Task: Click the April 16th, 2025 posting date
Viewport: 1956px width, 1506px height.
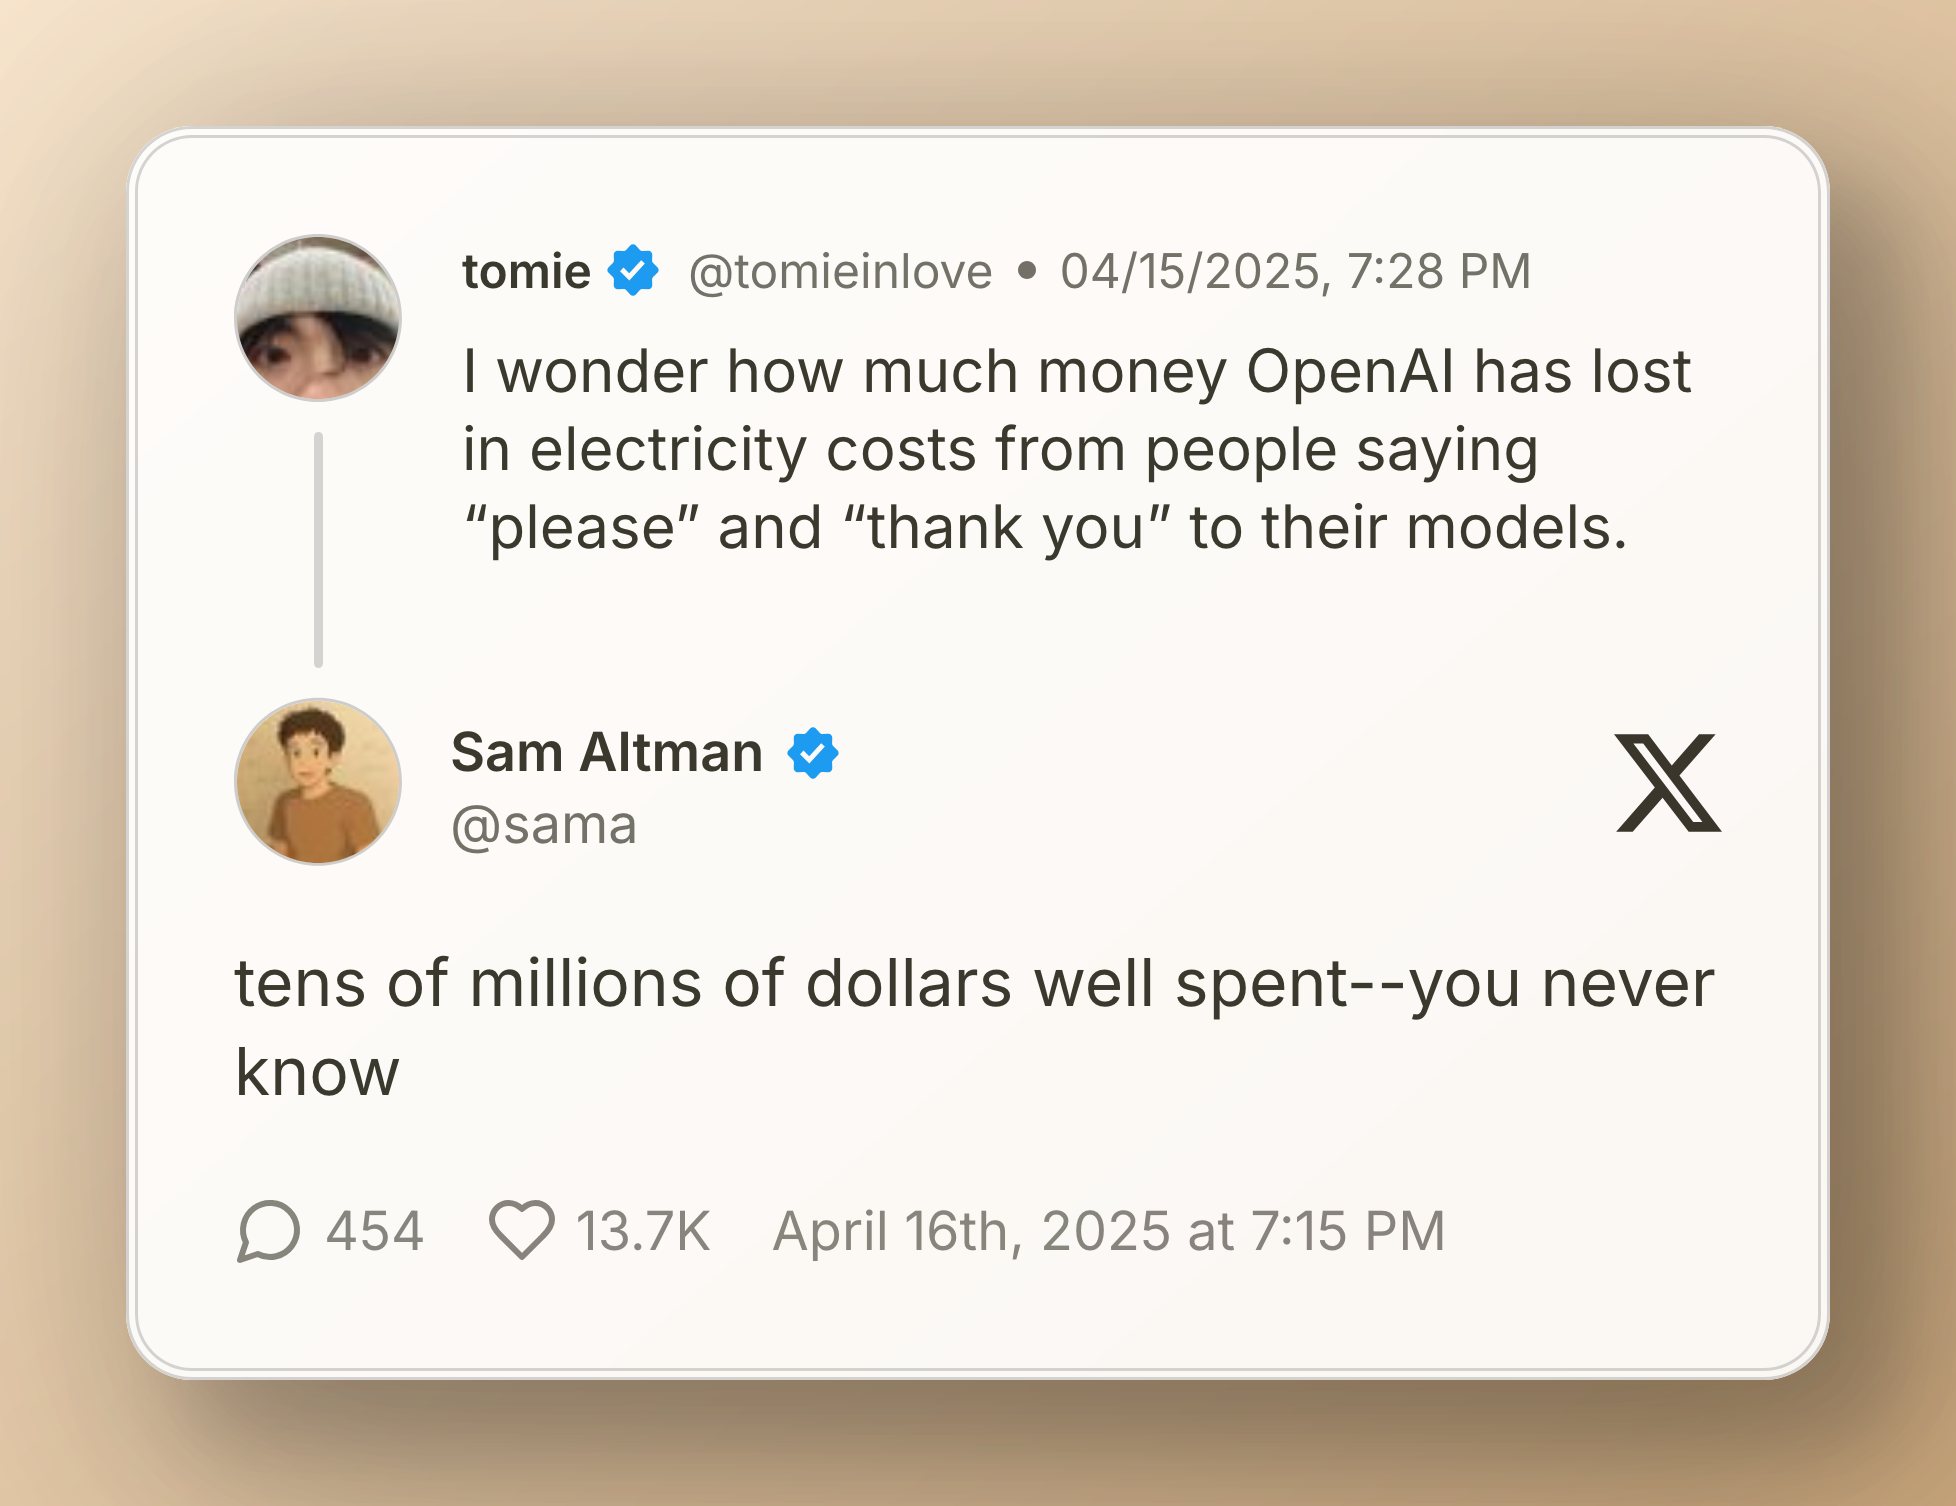Action: pyautogui.click(x=1108, y=1230)
